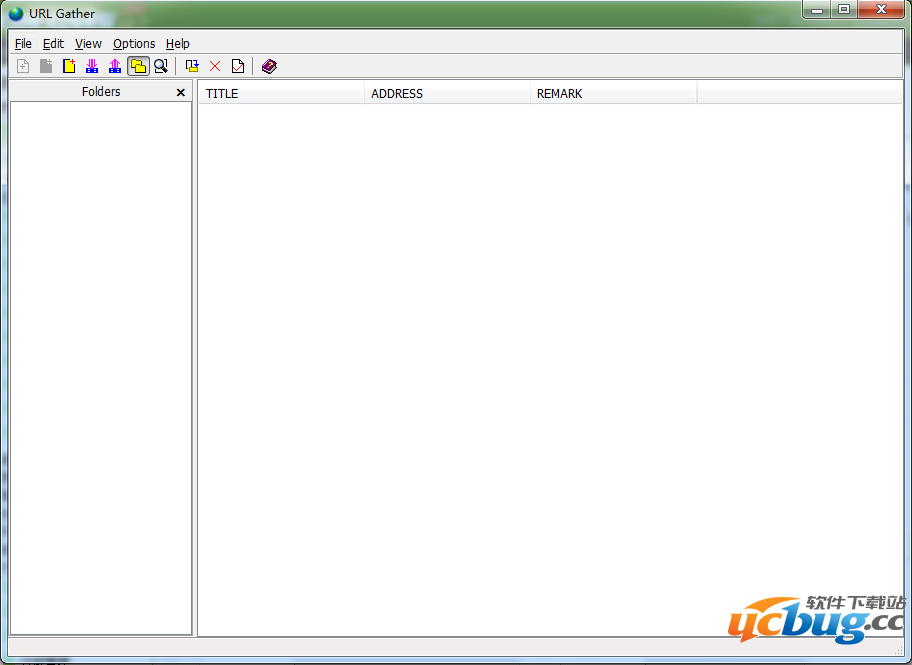
Task: Click the grayed-out add page icon
Action: tap(23, 66)
